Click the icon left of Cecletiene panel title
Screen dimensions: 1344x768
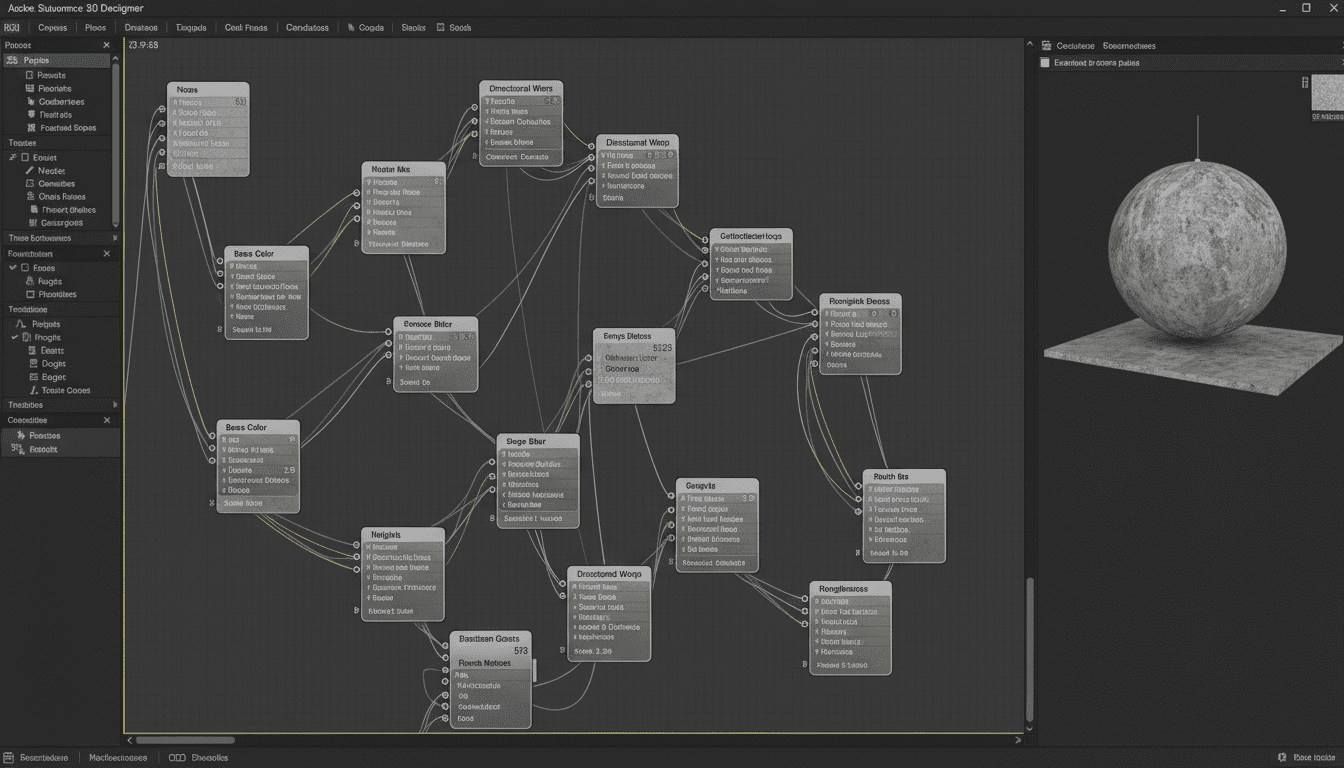pos(1046,46)
